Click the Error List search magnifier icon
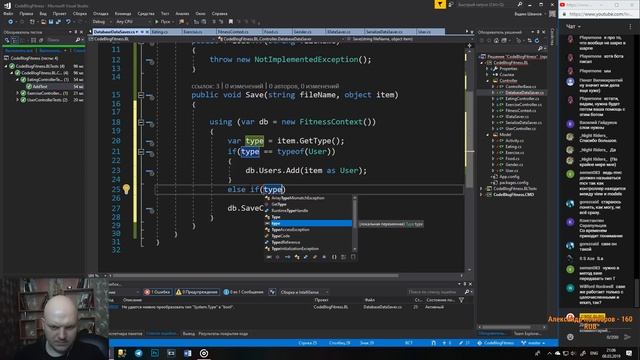This screenshot has width=640, height=360. click(467, 292)
